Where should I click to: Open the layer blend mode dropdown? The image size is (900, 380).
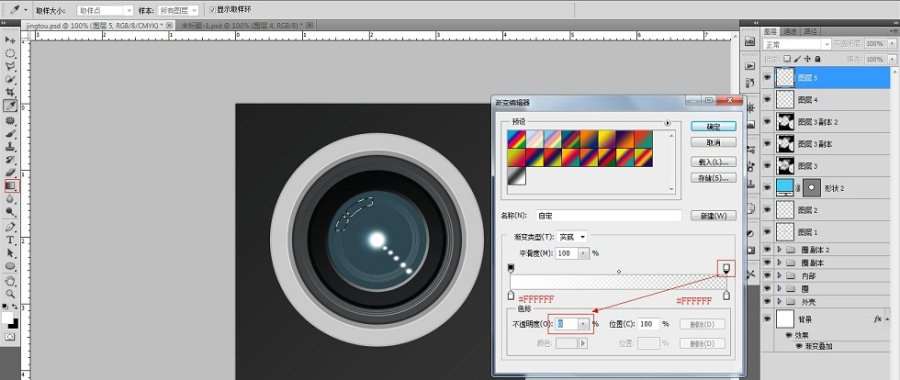coord(797,44)
